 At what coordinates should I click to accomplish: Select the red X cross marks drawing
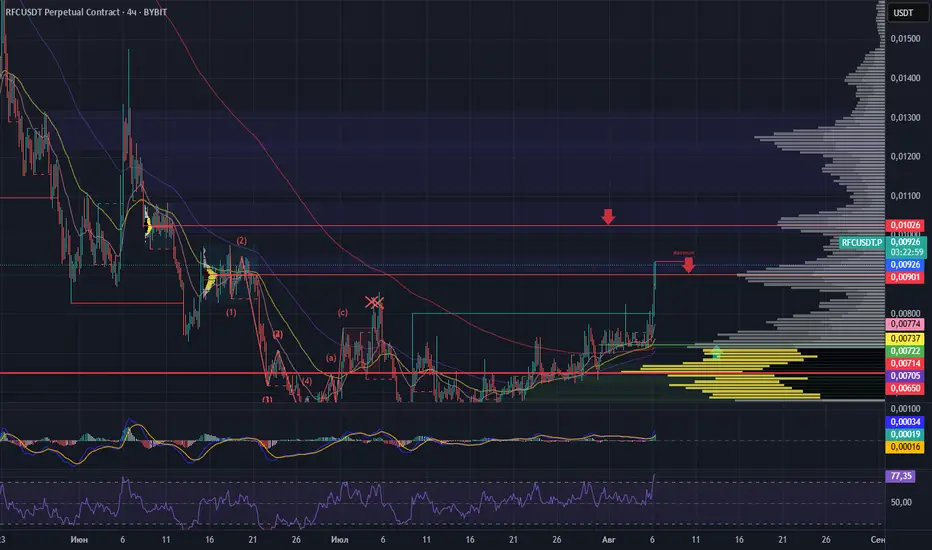tap(374, 303)
